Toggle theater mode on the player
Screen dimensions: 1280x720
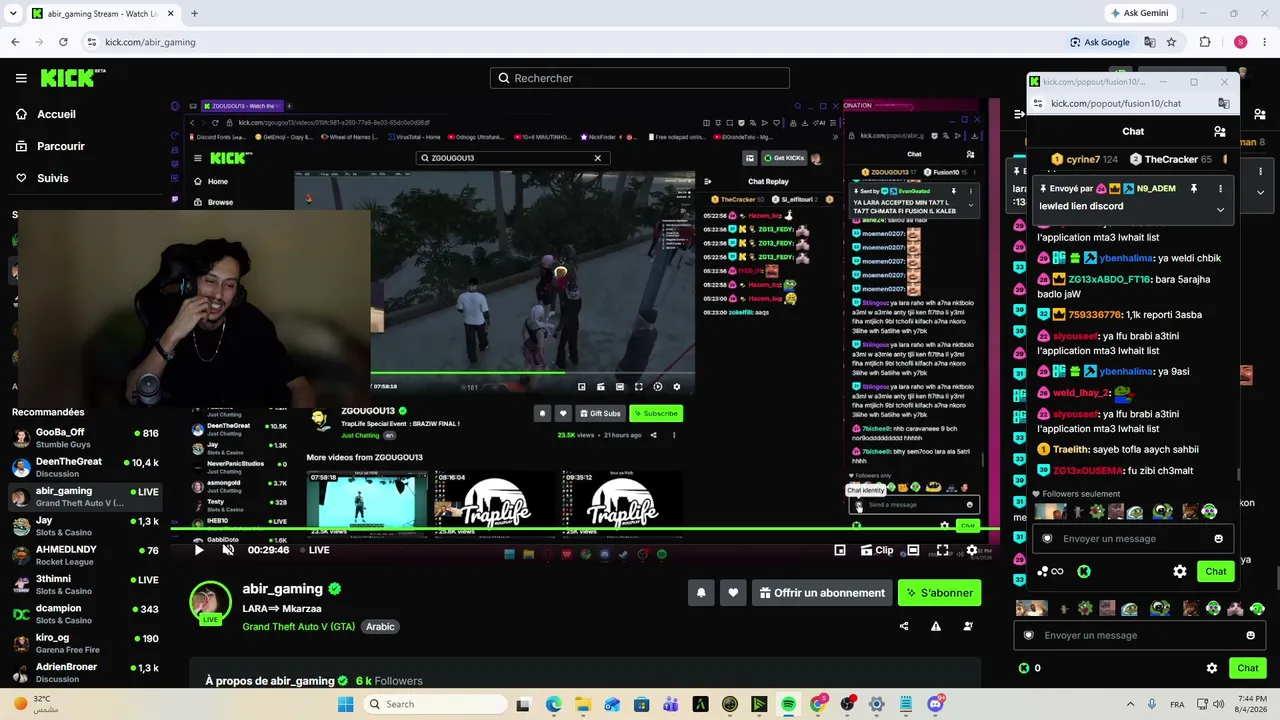pos(913,550)
